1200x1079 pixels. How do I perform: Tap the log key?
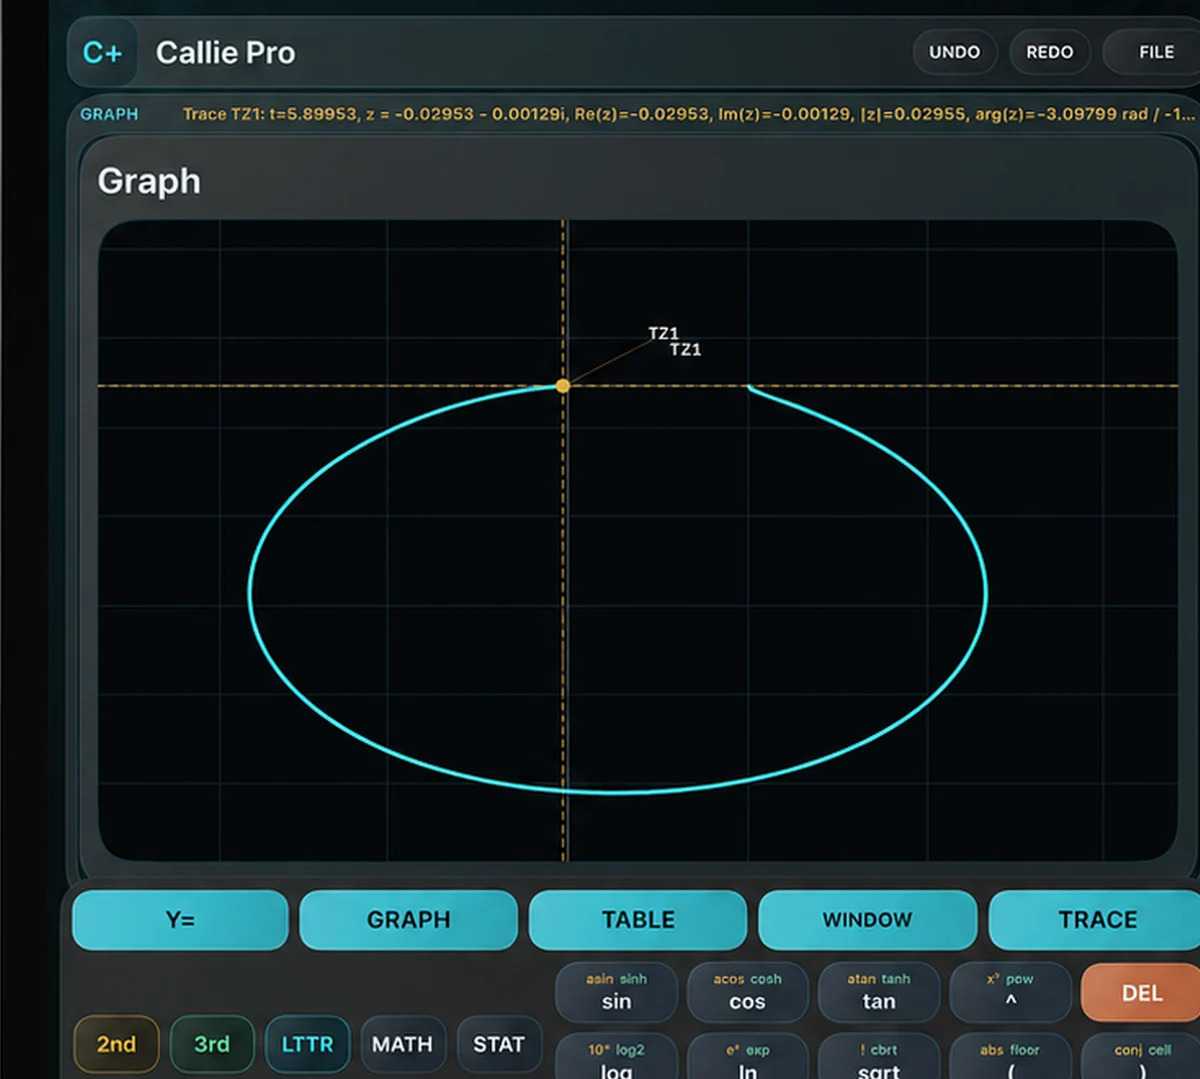click(x=616, y=1058)
